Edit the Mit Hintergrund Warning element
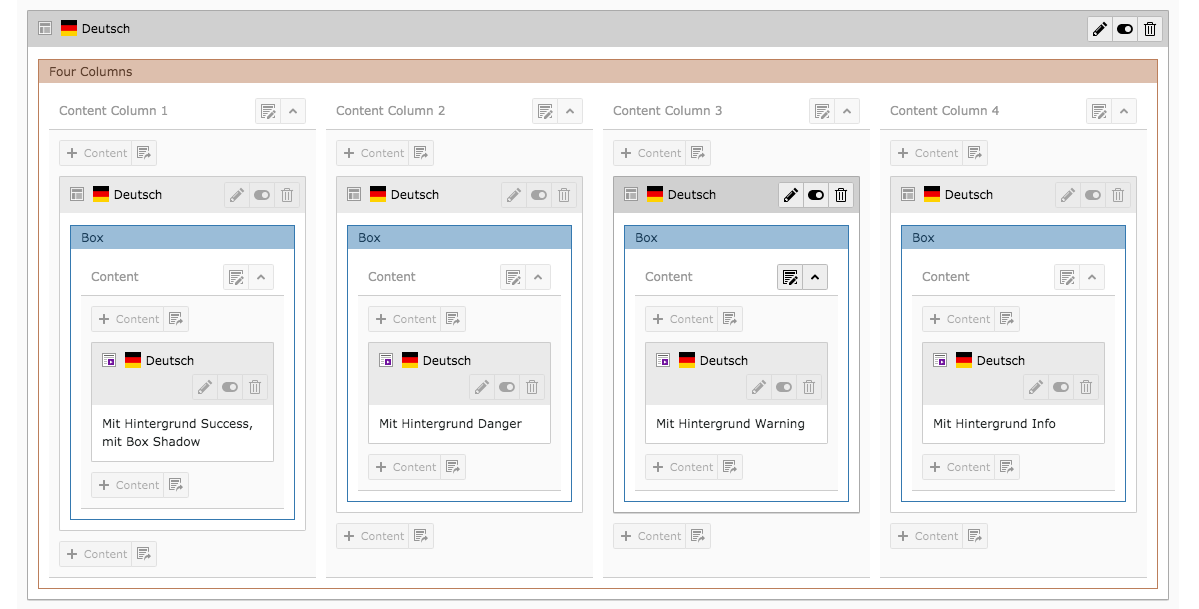Viewport: 1199px width, 609px height. click(x=758, y=387)
